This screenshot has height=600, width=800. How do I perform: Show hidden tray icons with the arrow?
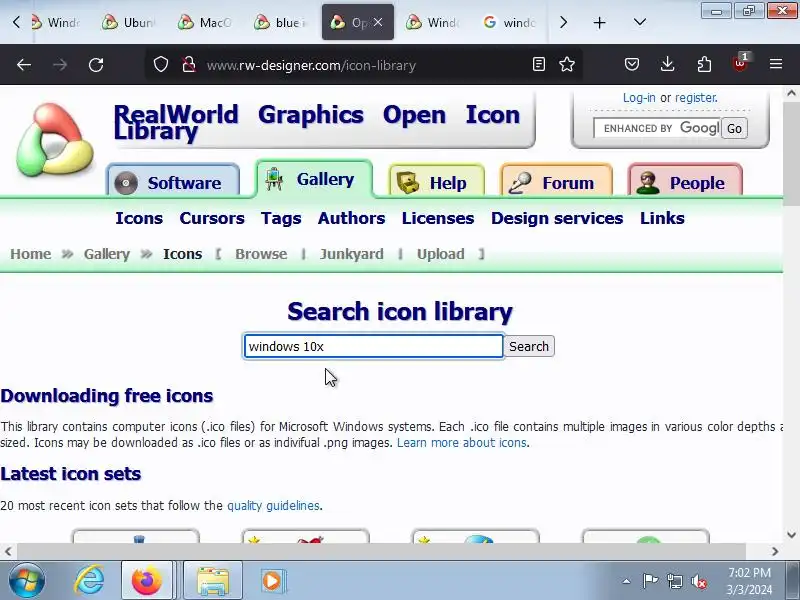click(626, 581)
